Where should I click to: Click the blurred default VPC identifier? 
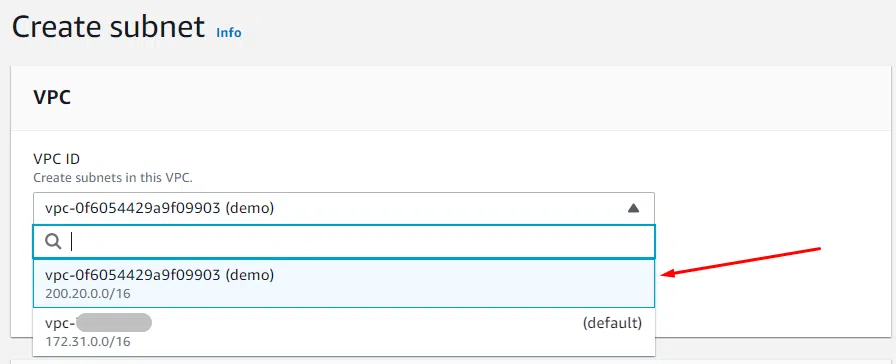pos(113,323)
